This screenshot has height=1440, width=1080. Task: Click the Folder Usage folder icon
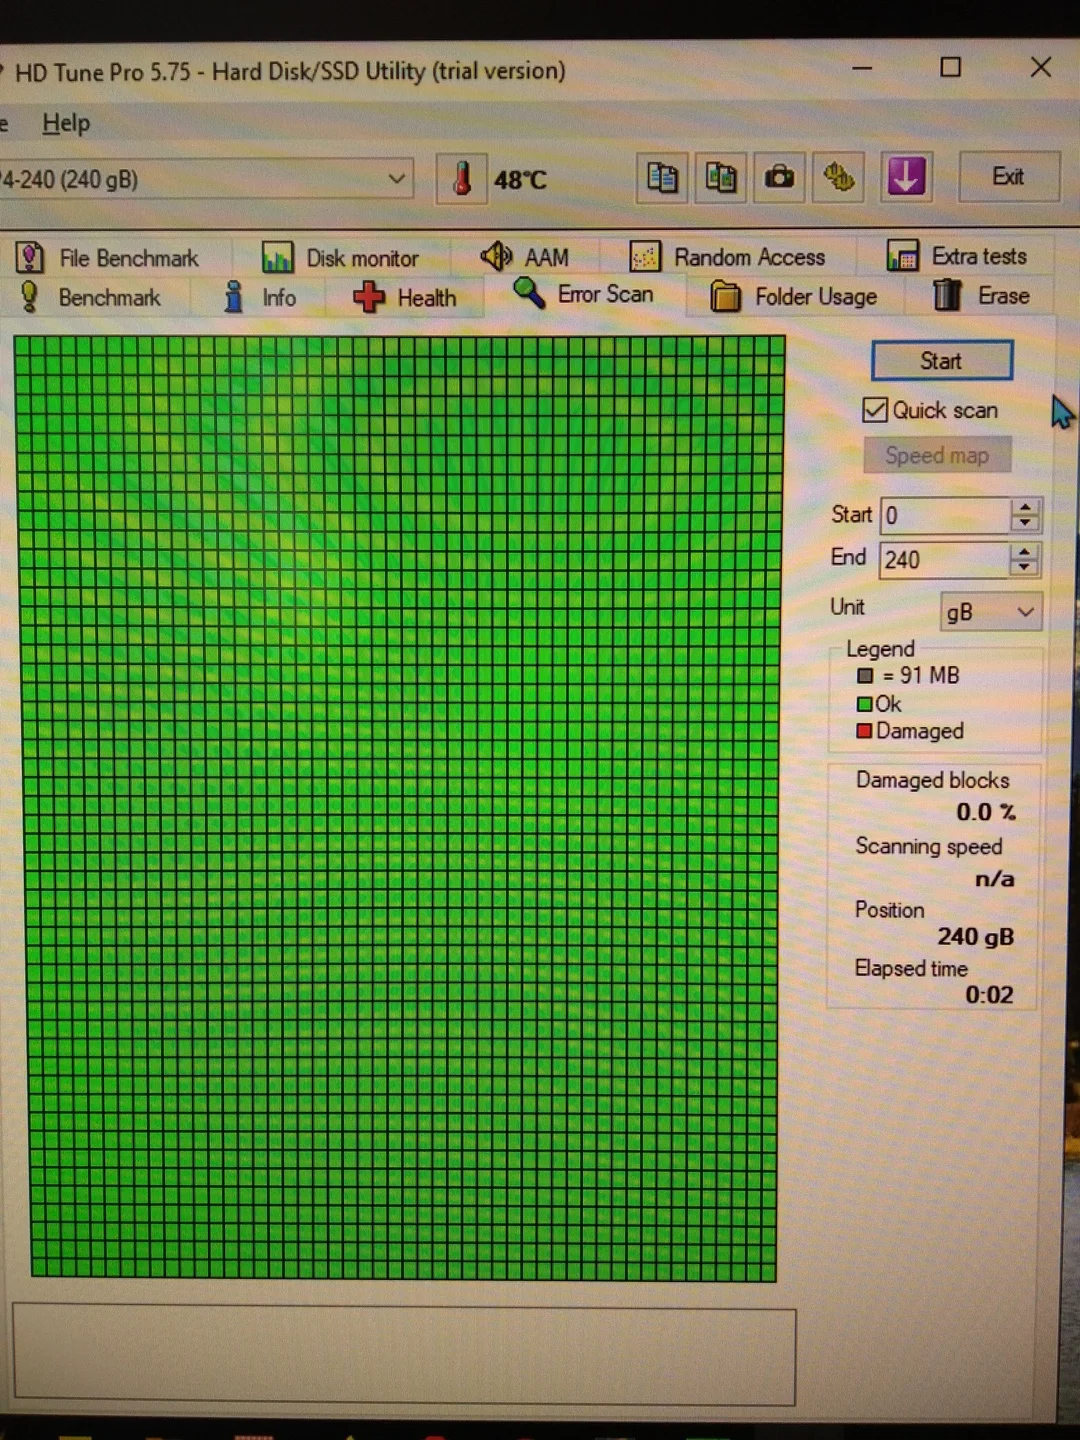[x=726, y=296]
